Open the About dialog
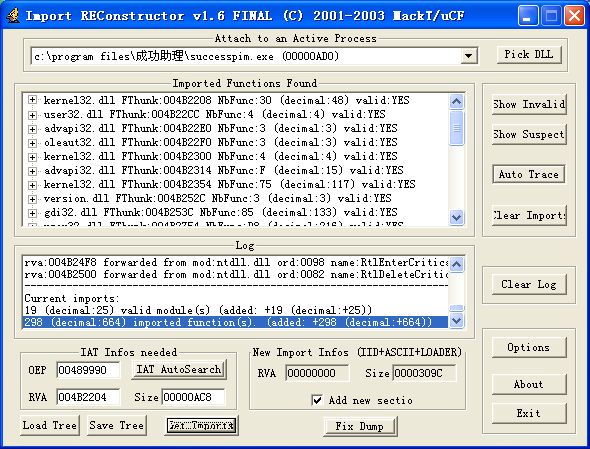Image resolution: width=590 pixels, height=449 pixels. 529,385
